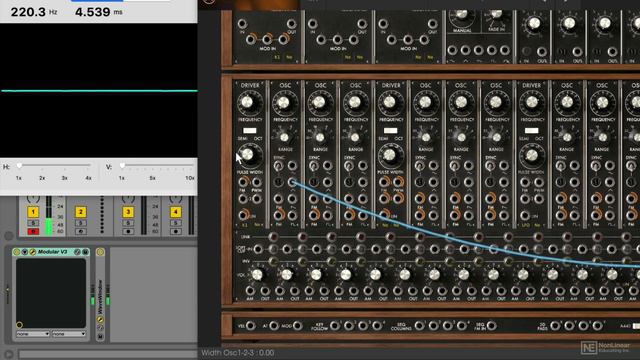Adjust the second mixer volume knob

coord(287,275)
